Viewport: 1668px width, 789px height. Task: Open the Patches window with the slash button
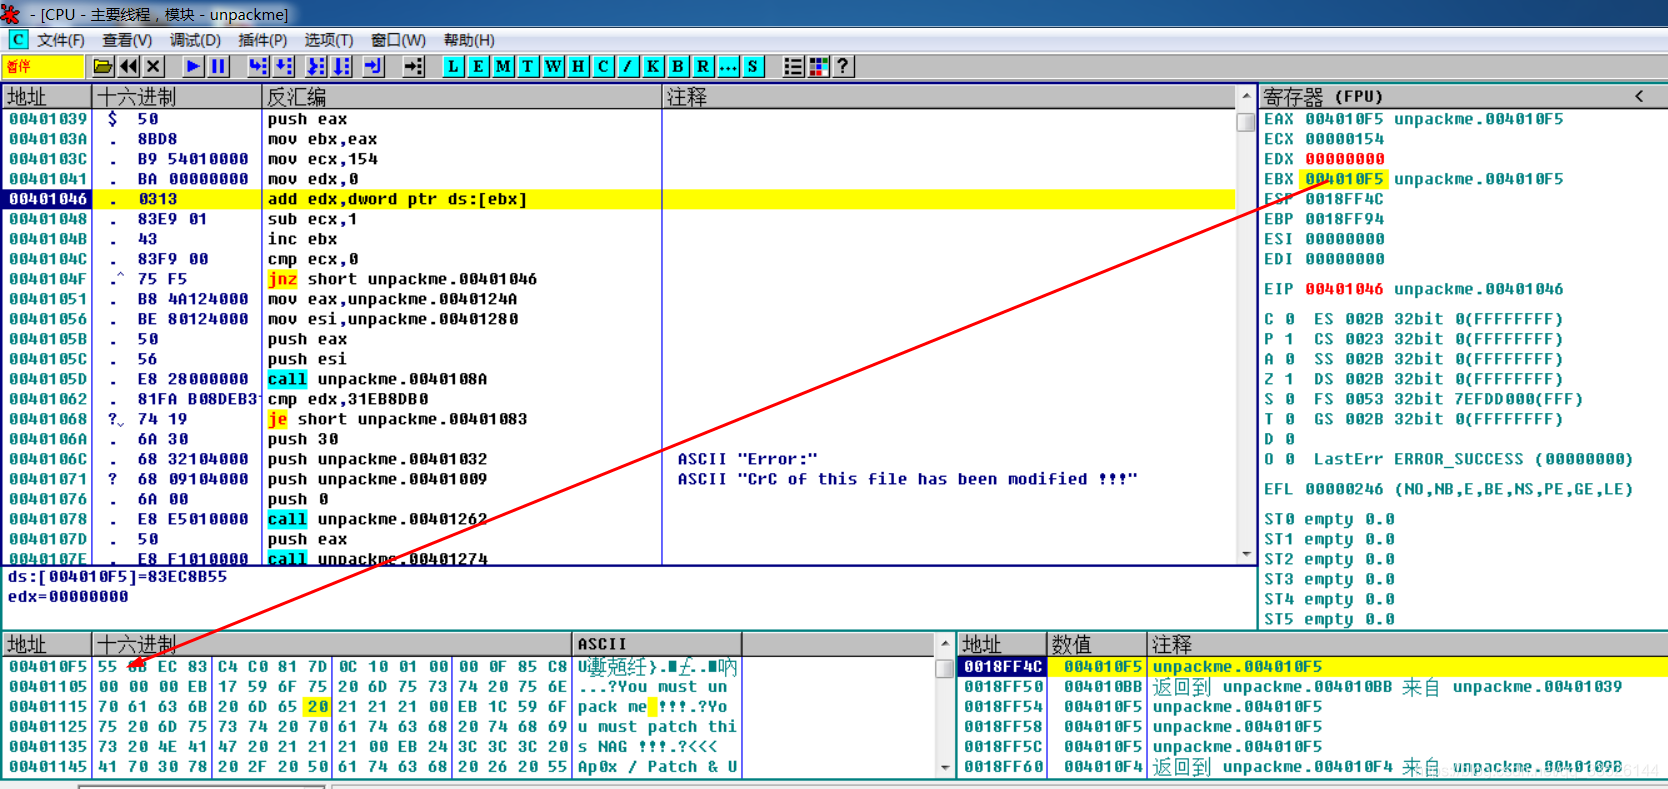click(629, 67)
